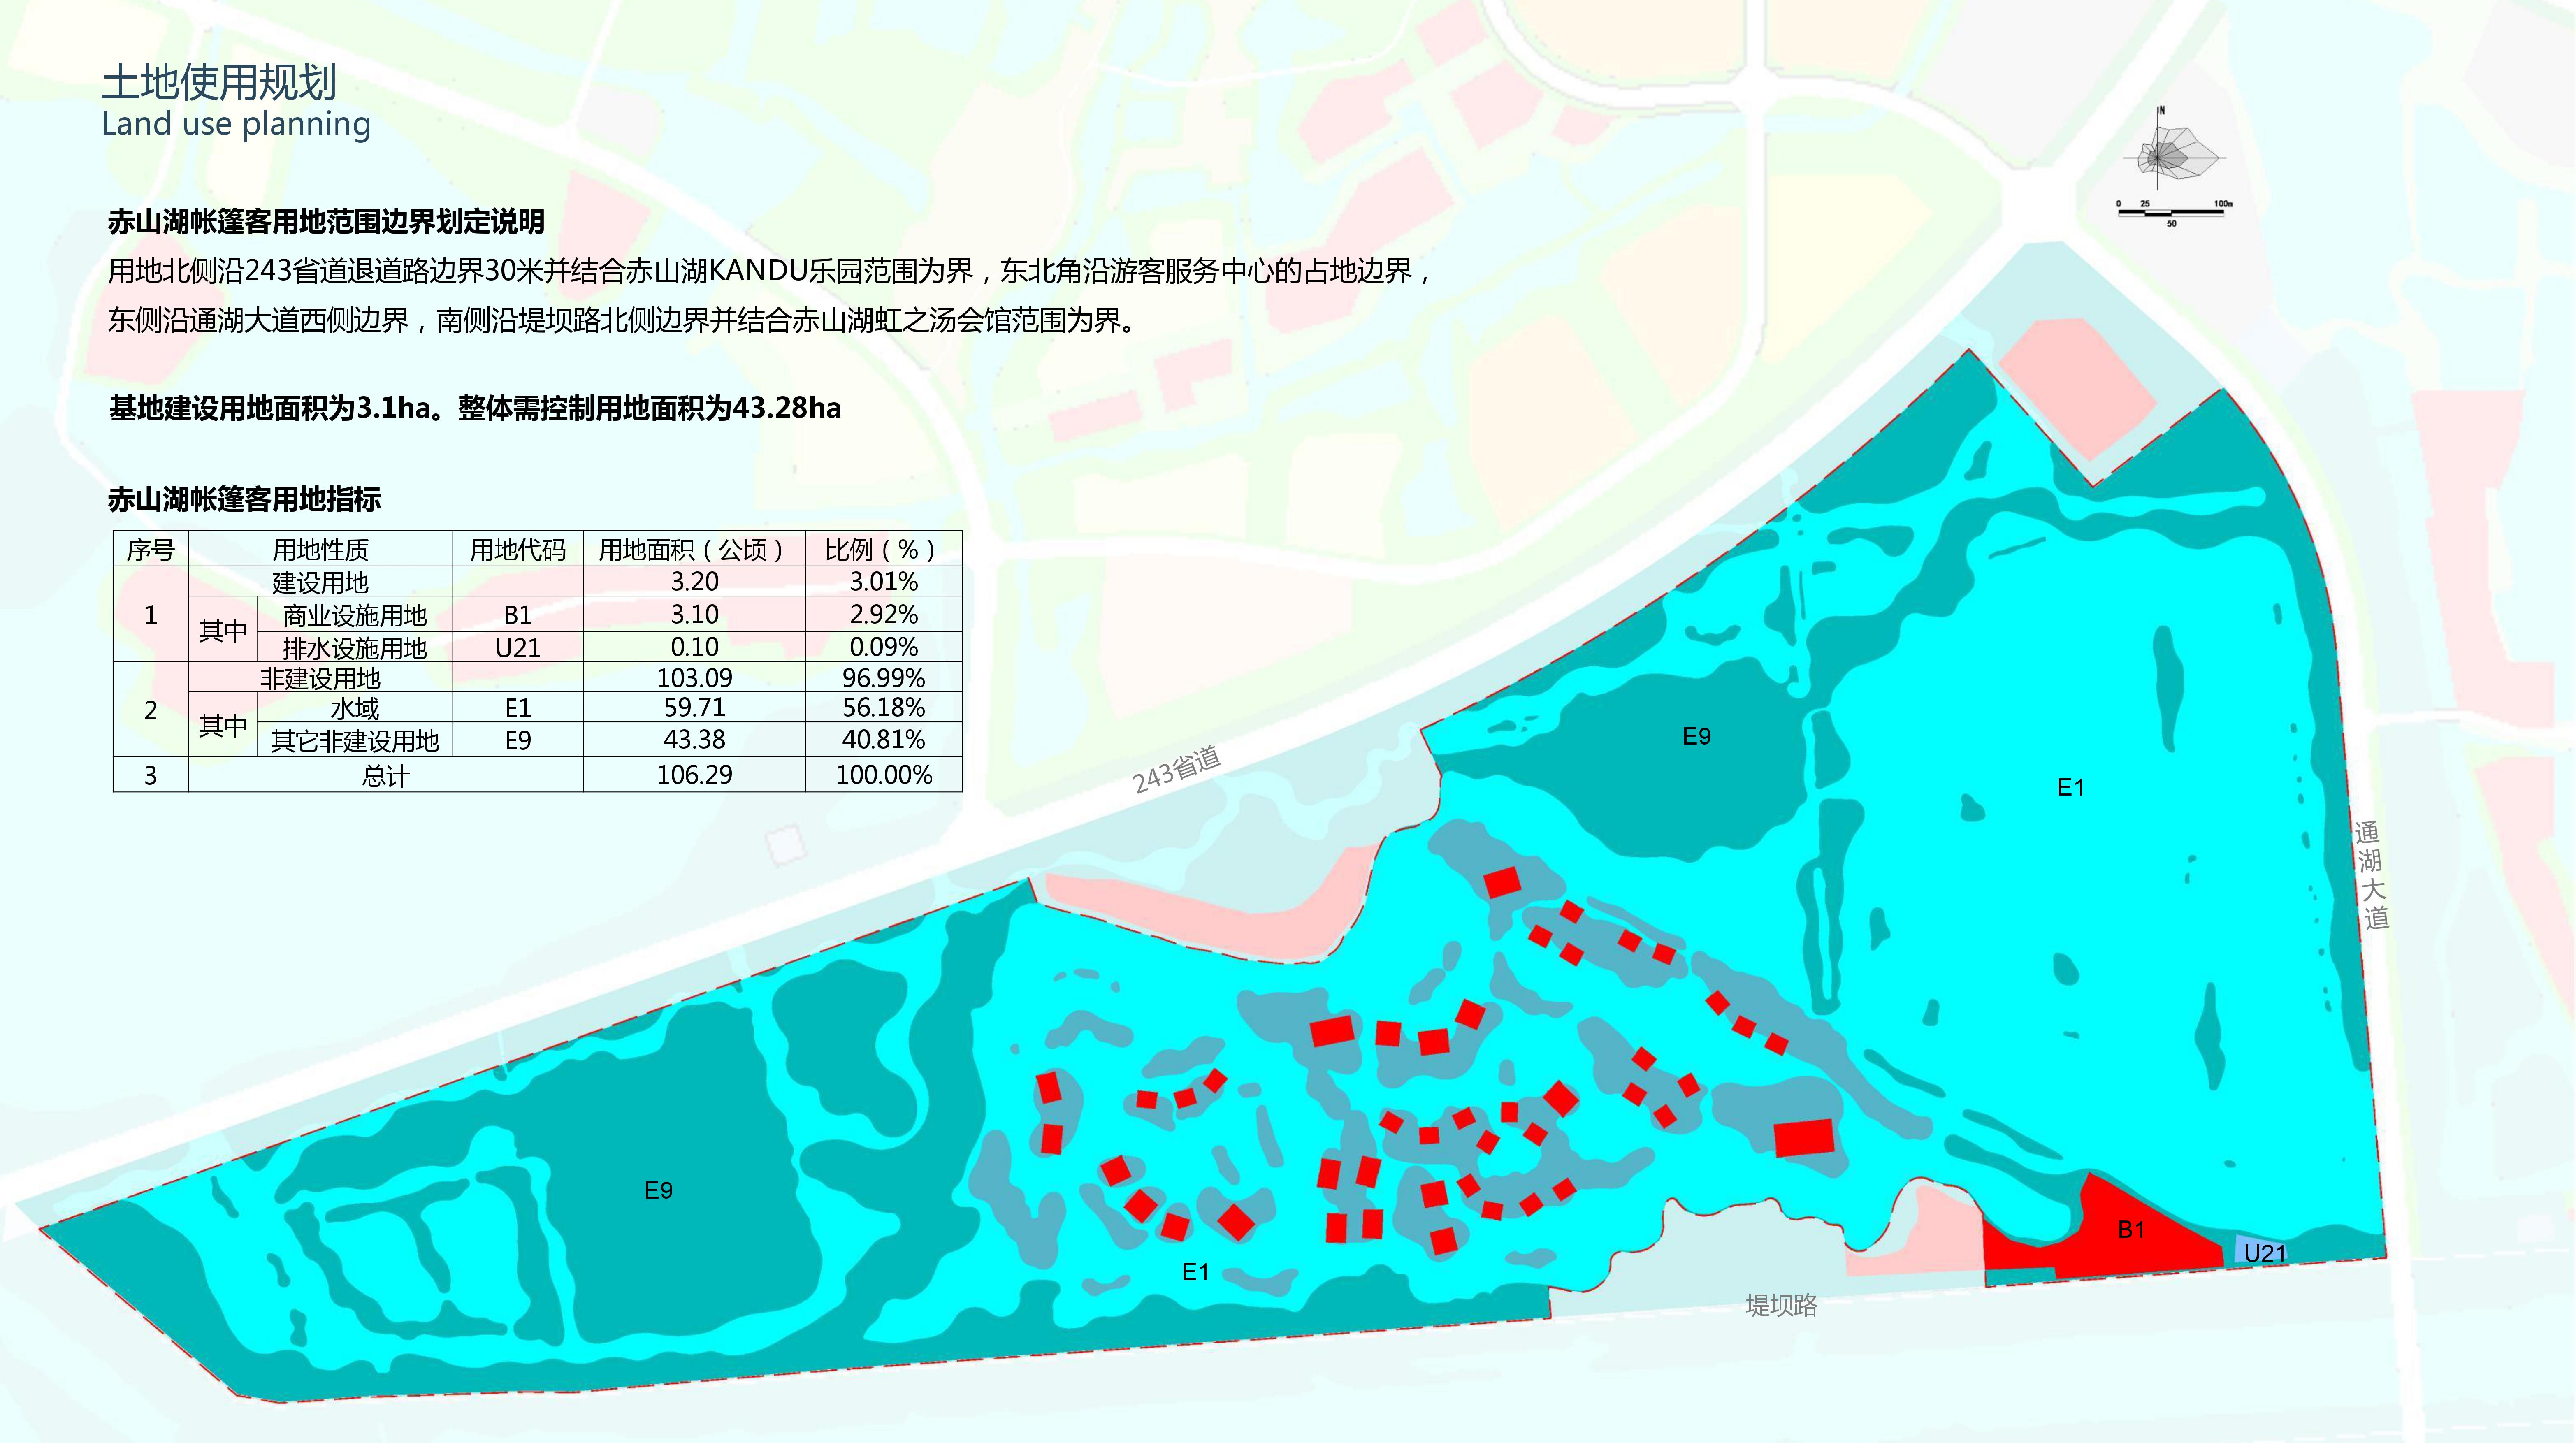Click the "其它非建设用地" table cell
The width and height of the screenshot is (2576, 1443).
pyautogui.click(x=355, y=741)
